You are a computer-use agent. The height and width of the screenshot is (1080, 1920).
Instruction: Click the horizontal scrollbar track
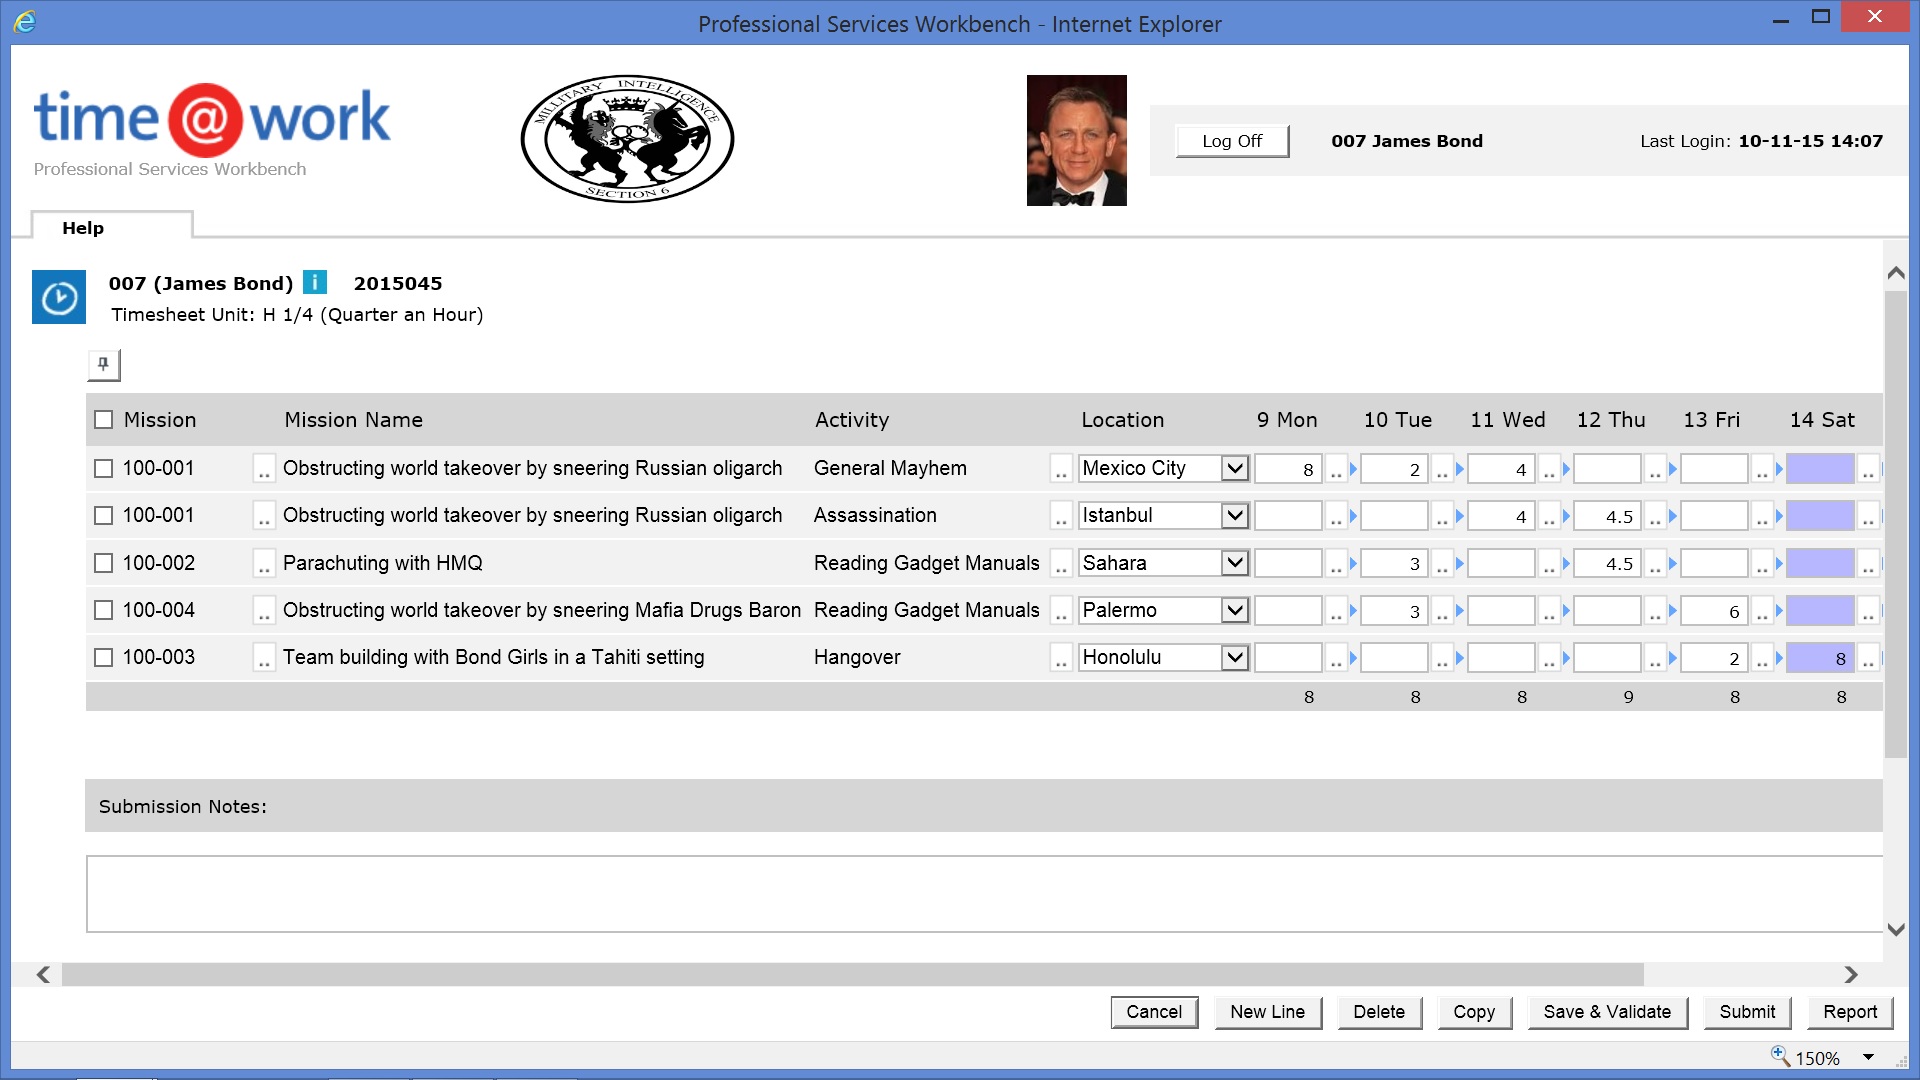tap(1740, 974)
